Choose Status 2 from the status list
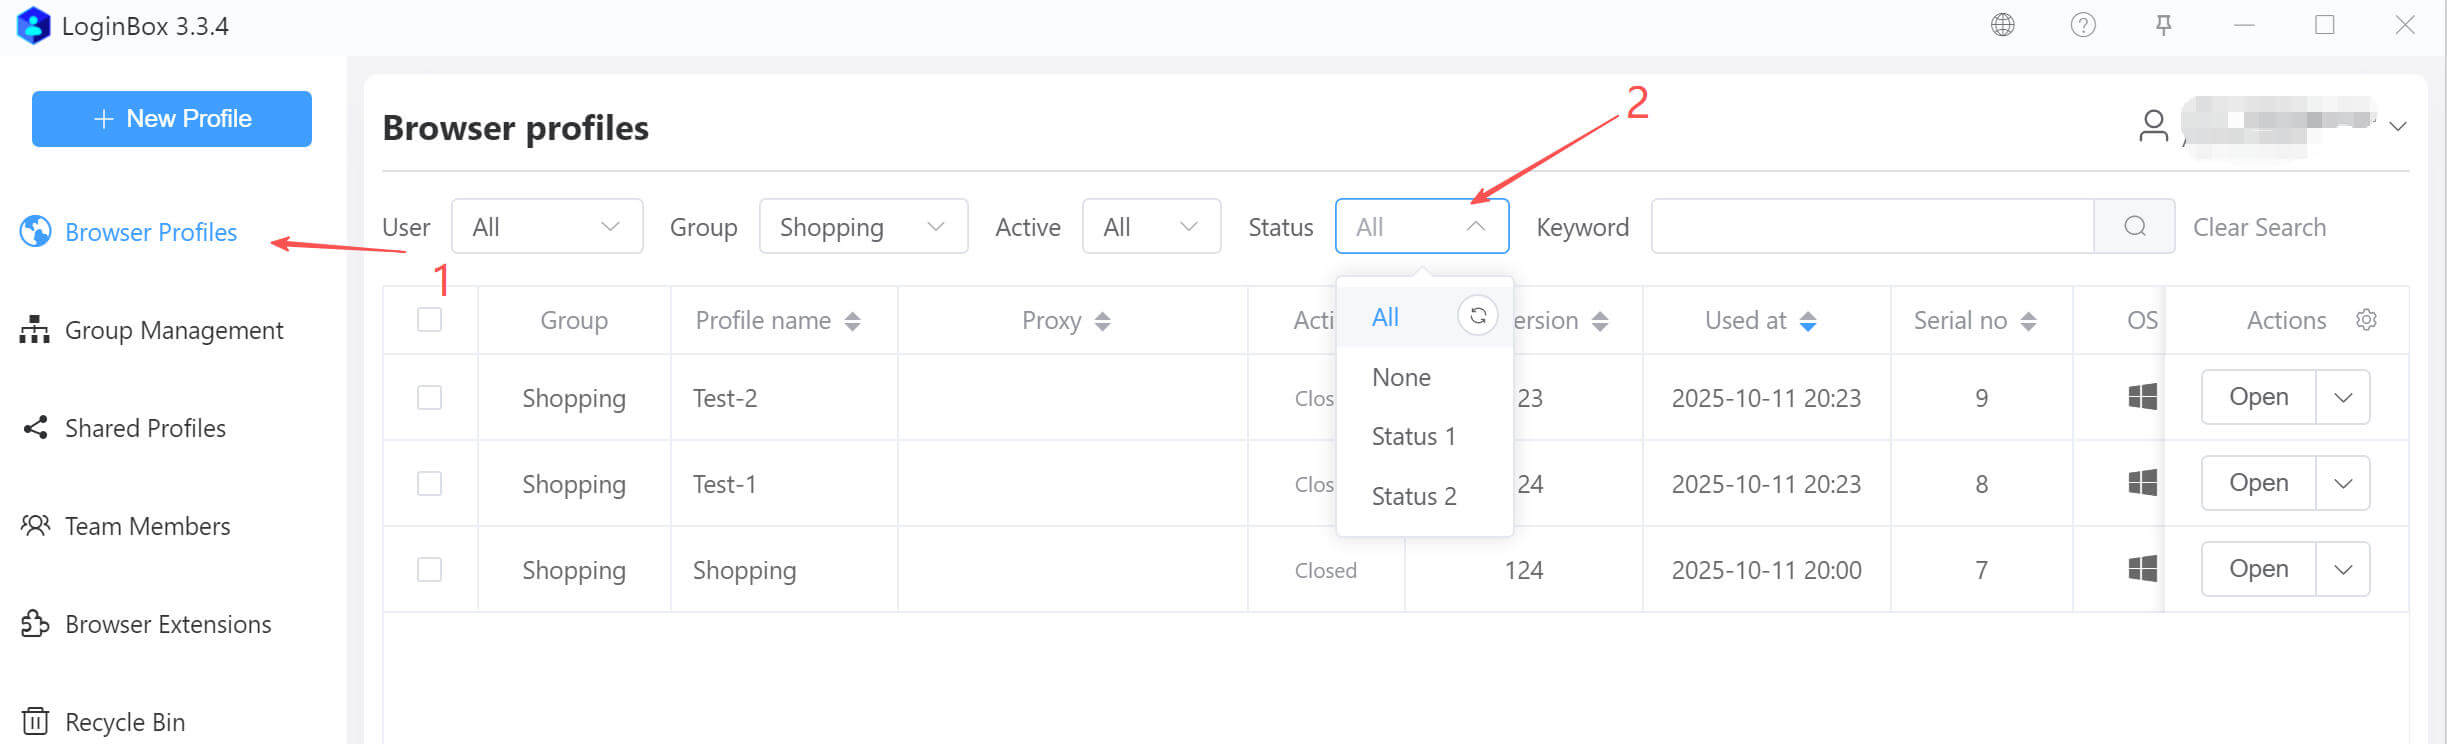 coord(1414,496)
